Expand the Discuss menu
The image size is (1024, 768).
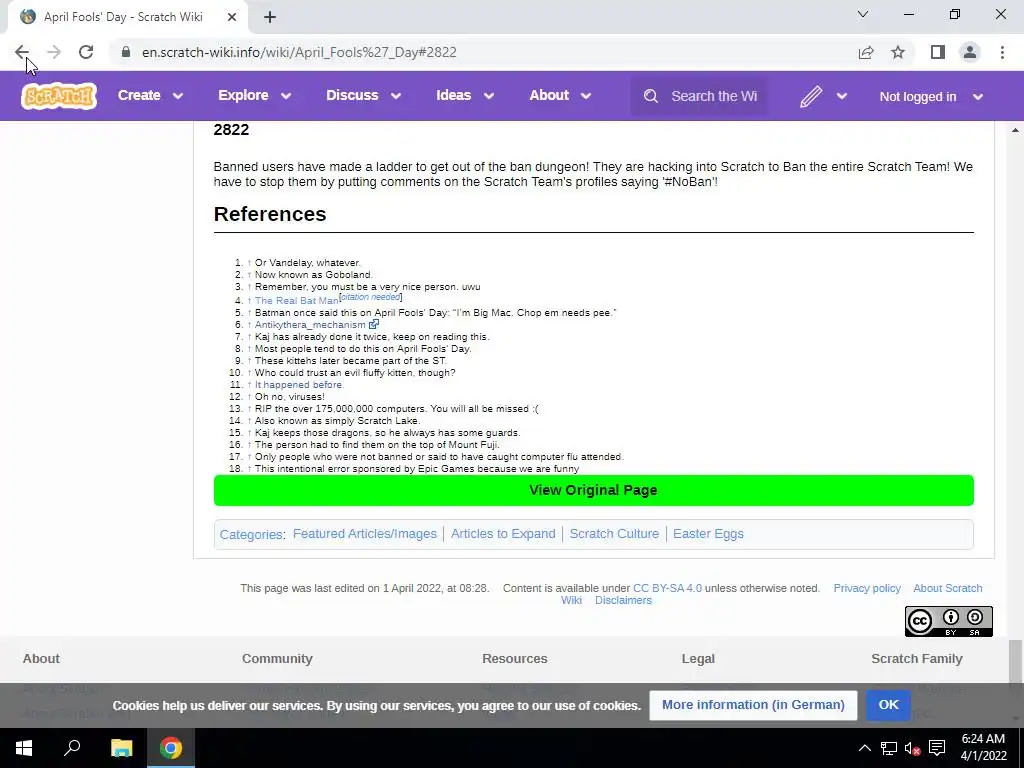point(363,95)
